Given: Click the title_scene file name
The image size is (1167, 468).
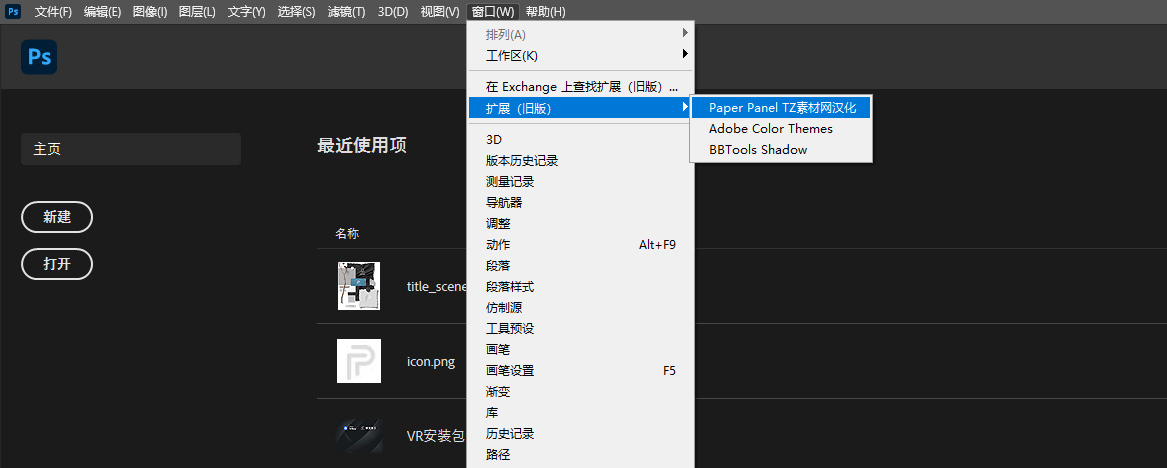Looking at the screenshot, I should [x=437, y=286].
